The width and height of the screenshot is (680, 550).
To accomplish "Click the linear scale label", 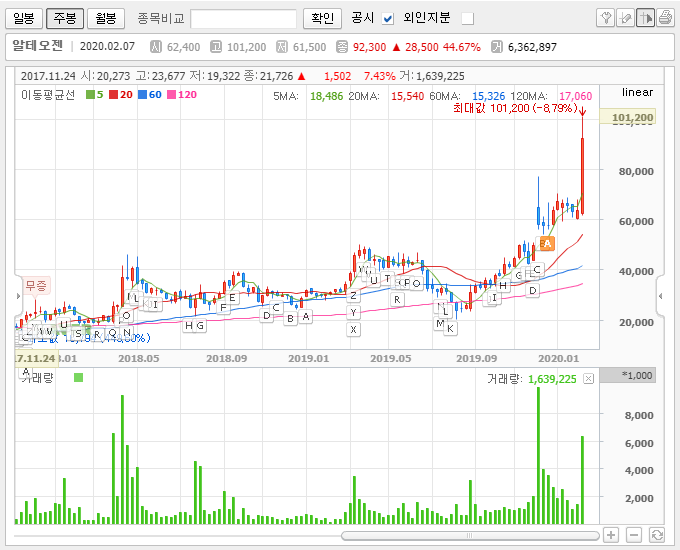I will (x=637, y=92).
